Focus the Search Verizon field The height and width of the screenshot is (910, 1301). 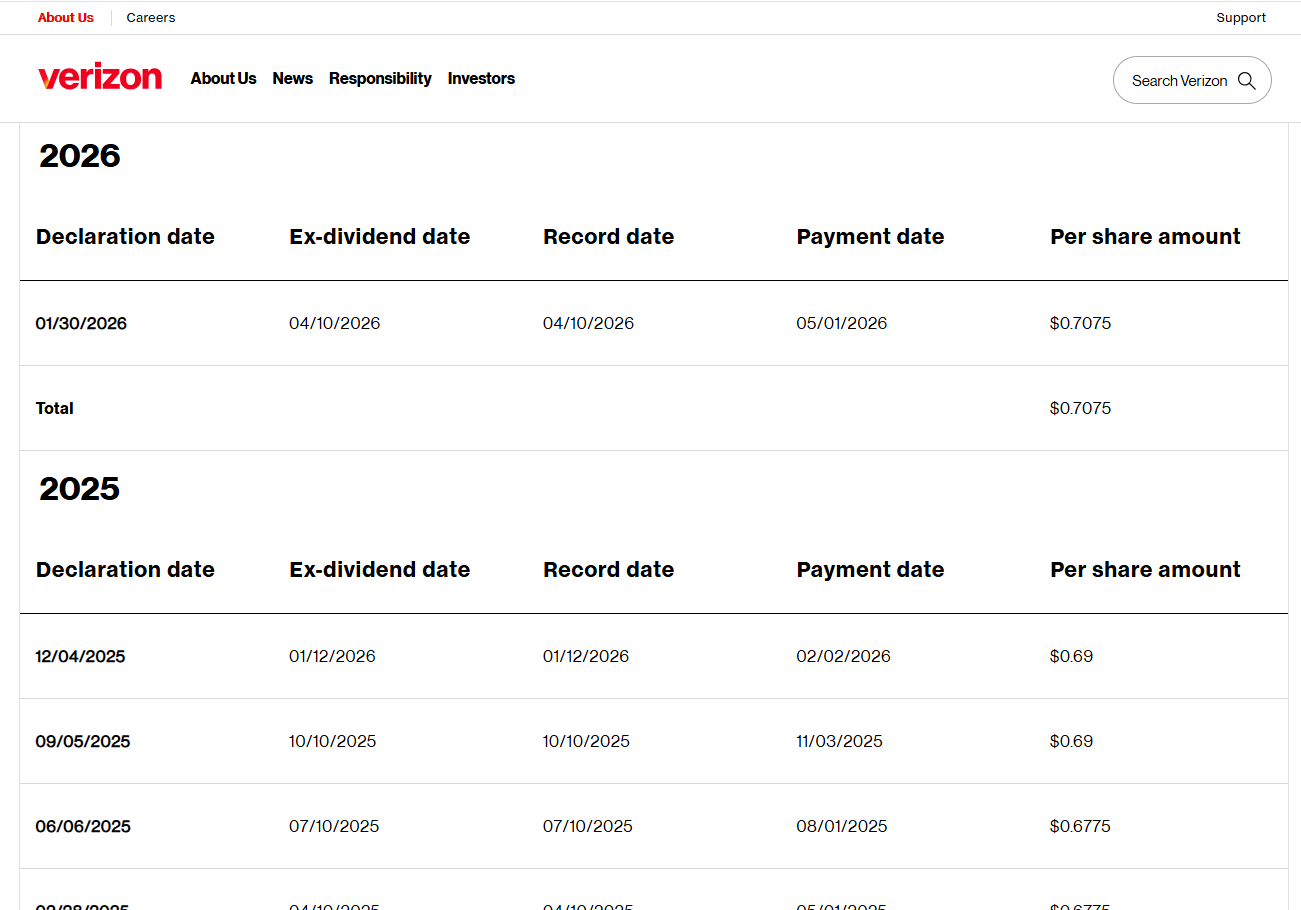1178,81
